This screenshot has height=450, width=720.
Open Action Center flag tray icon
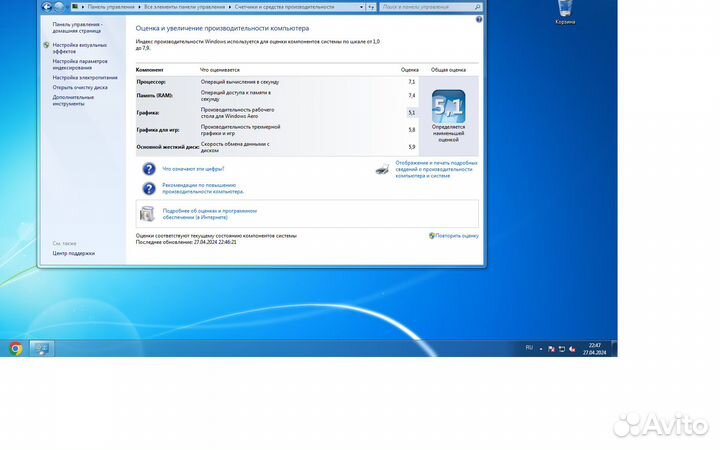pyautogui.click(x=551, y=349)
